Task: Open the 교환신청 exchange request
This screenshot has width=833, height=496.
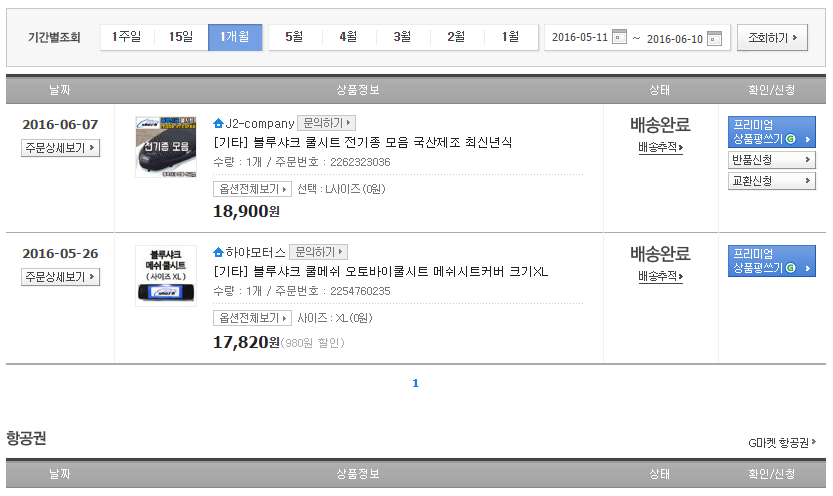Action: 771,181
